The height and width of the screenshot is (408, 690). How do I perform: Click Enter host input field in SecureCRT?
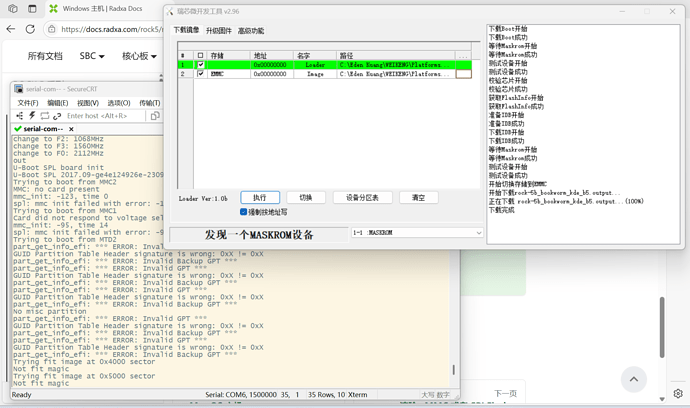click(104, 116)
